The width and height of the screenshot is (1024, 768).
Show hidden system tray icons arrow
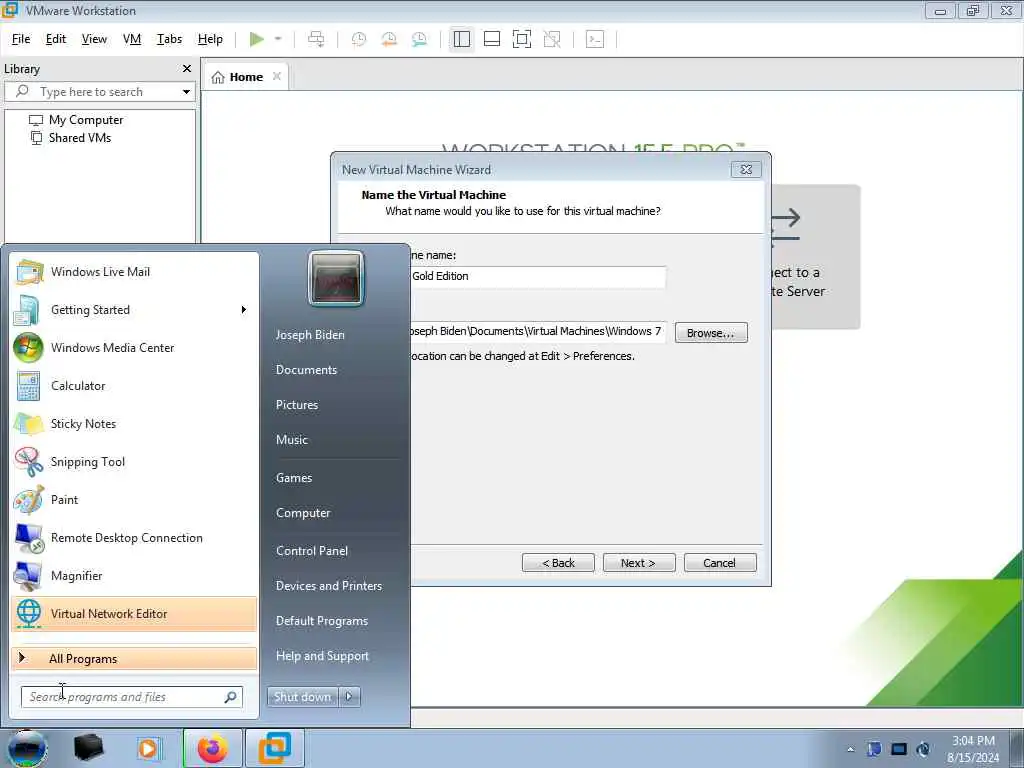(850, 749)
